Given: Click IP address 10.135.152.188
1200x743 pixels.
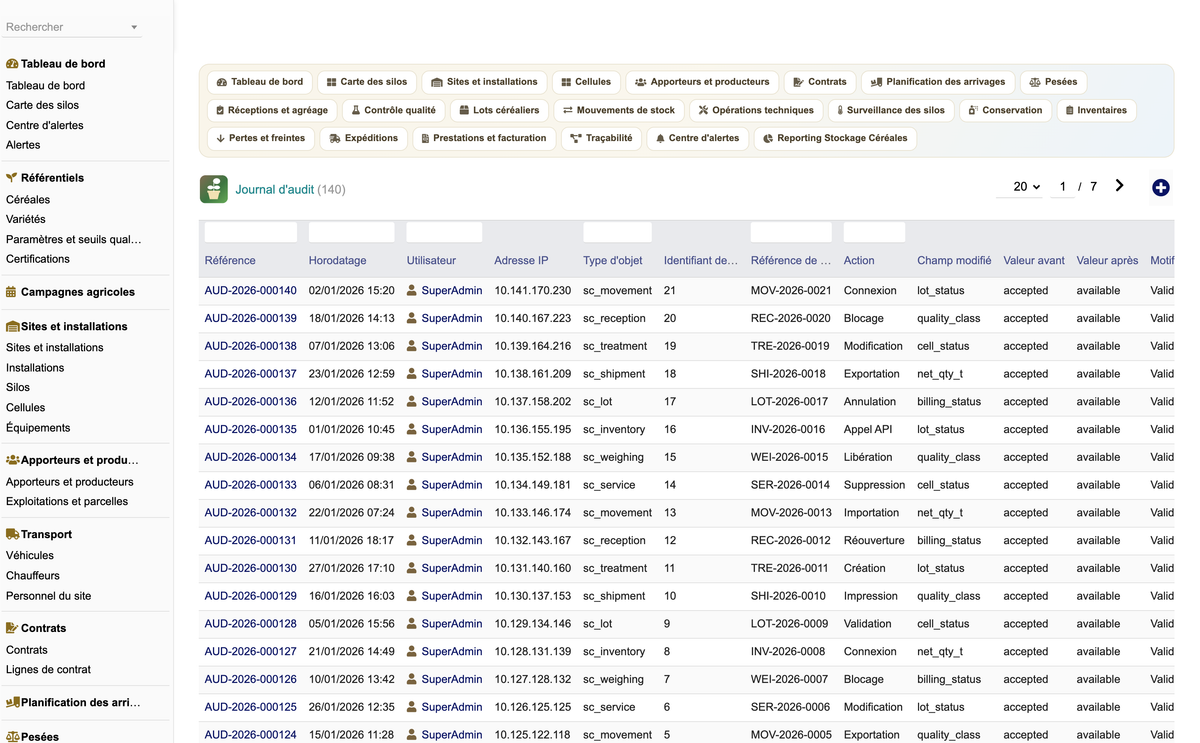Looking at the screenshot, I should 533,457.
